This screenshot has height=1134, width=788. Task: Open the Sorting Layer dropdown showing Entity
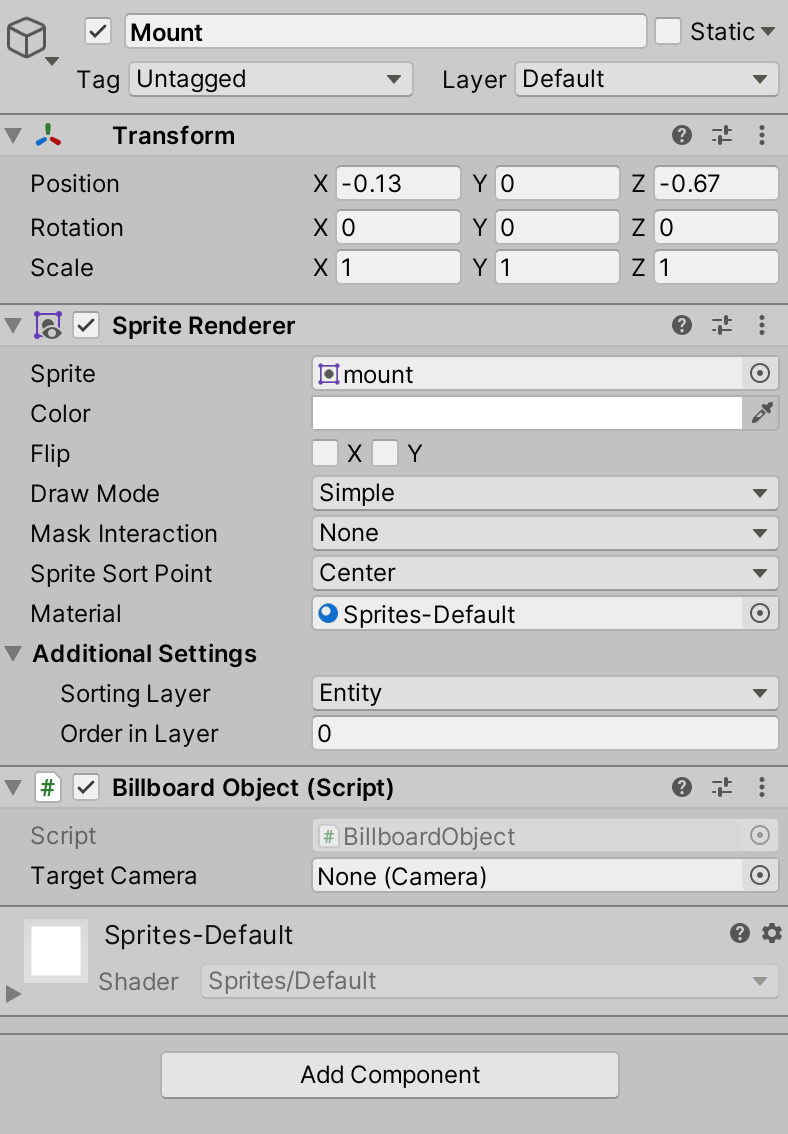pos(545,693)
